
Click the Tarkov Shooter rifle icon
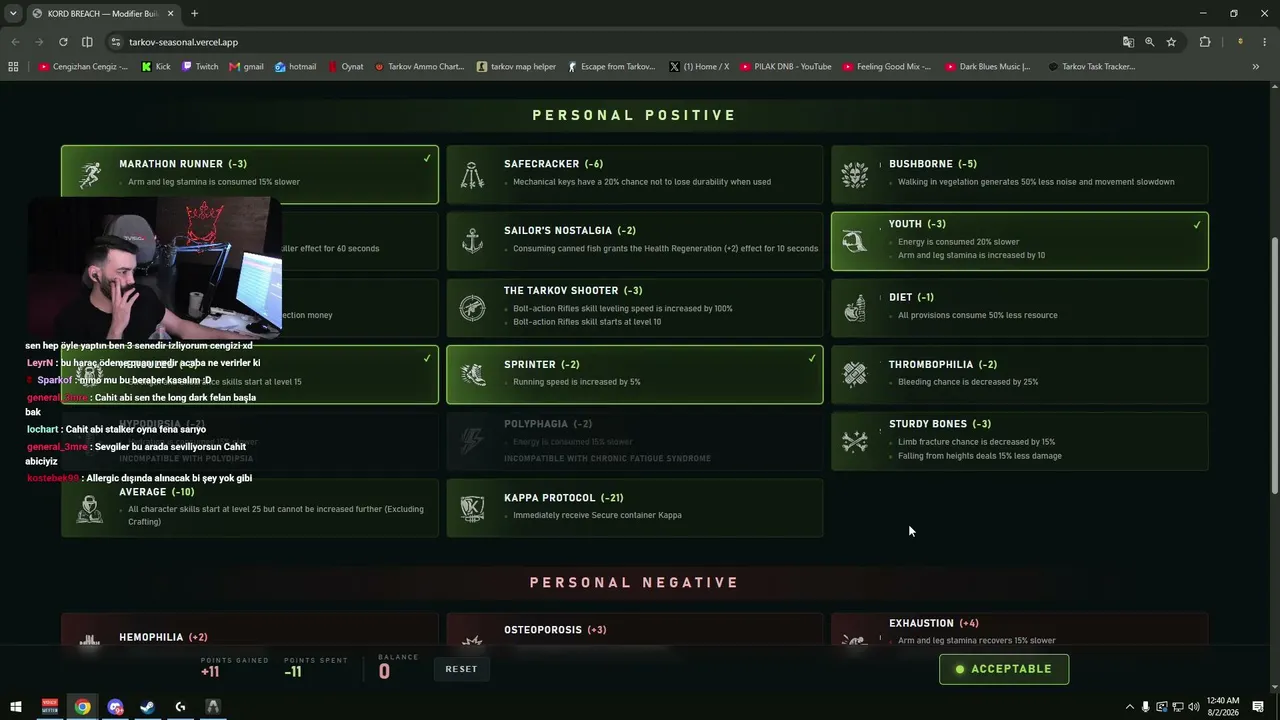pos(472,308)
